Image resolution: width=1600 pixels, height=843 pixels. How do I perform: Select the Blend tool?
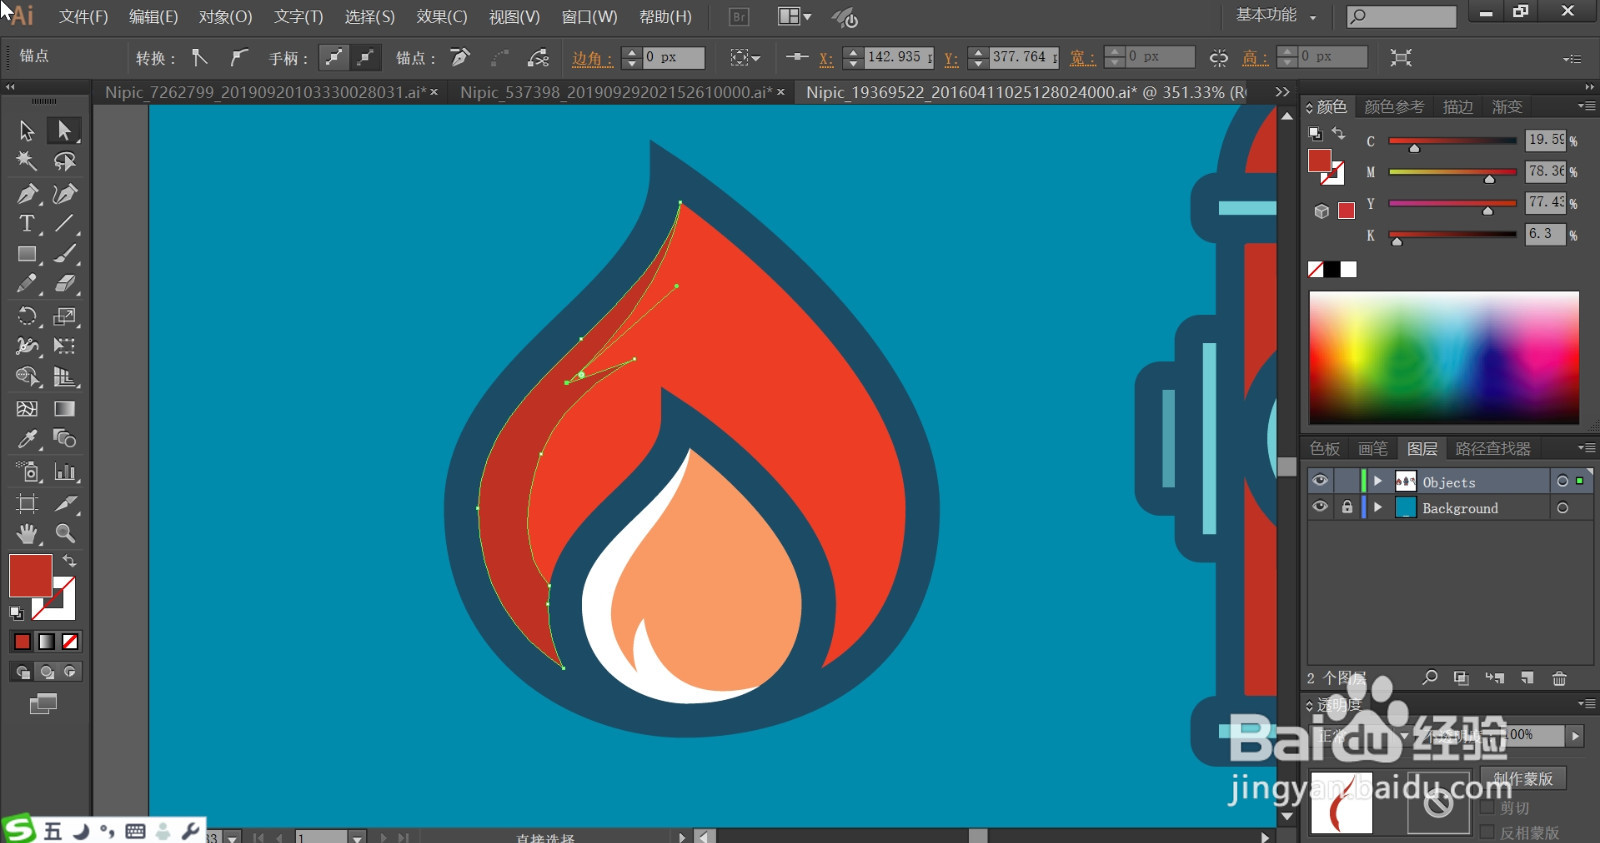pos(65,439)
